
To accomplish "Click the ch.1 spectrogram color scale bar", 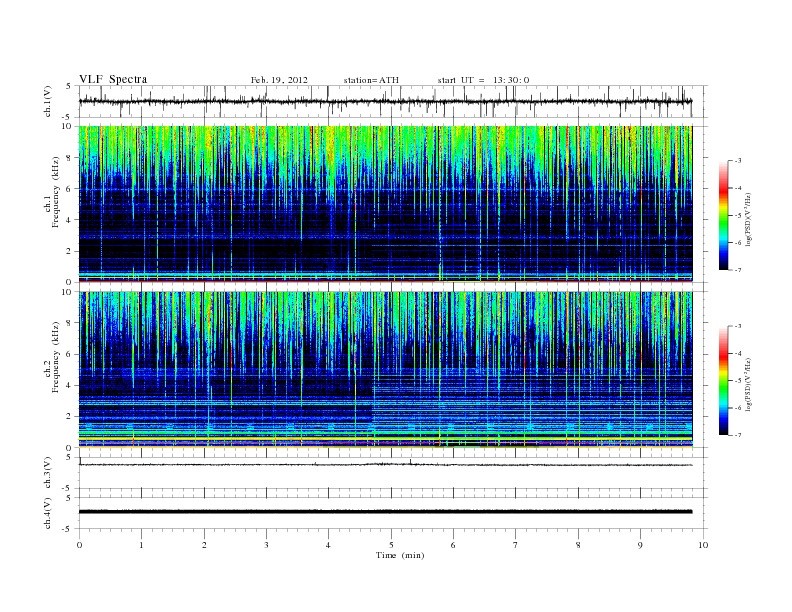I will click(x=724, y=215).
